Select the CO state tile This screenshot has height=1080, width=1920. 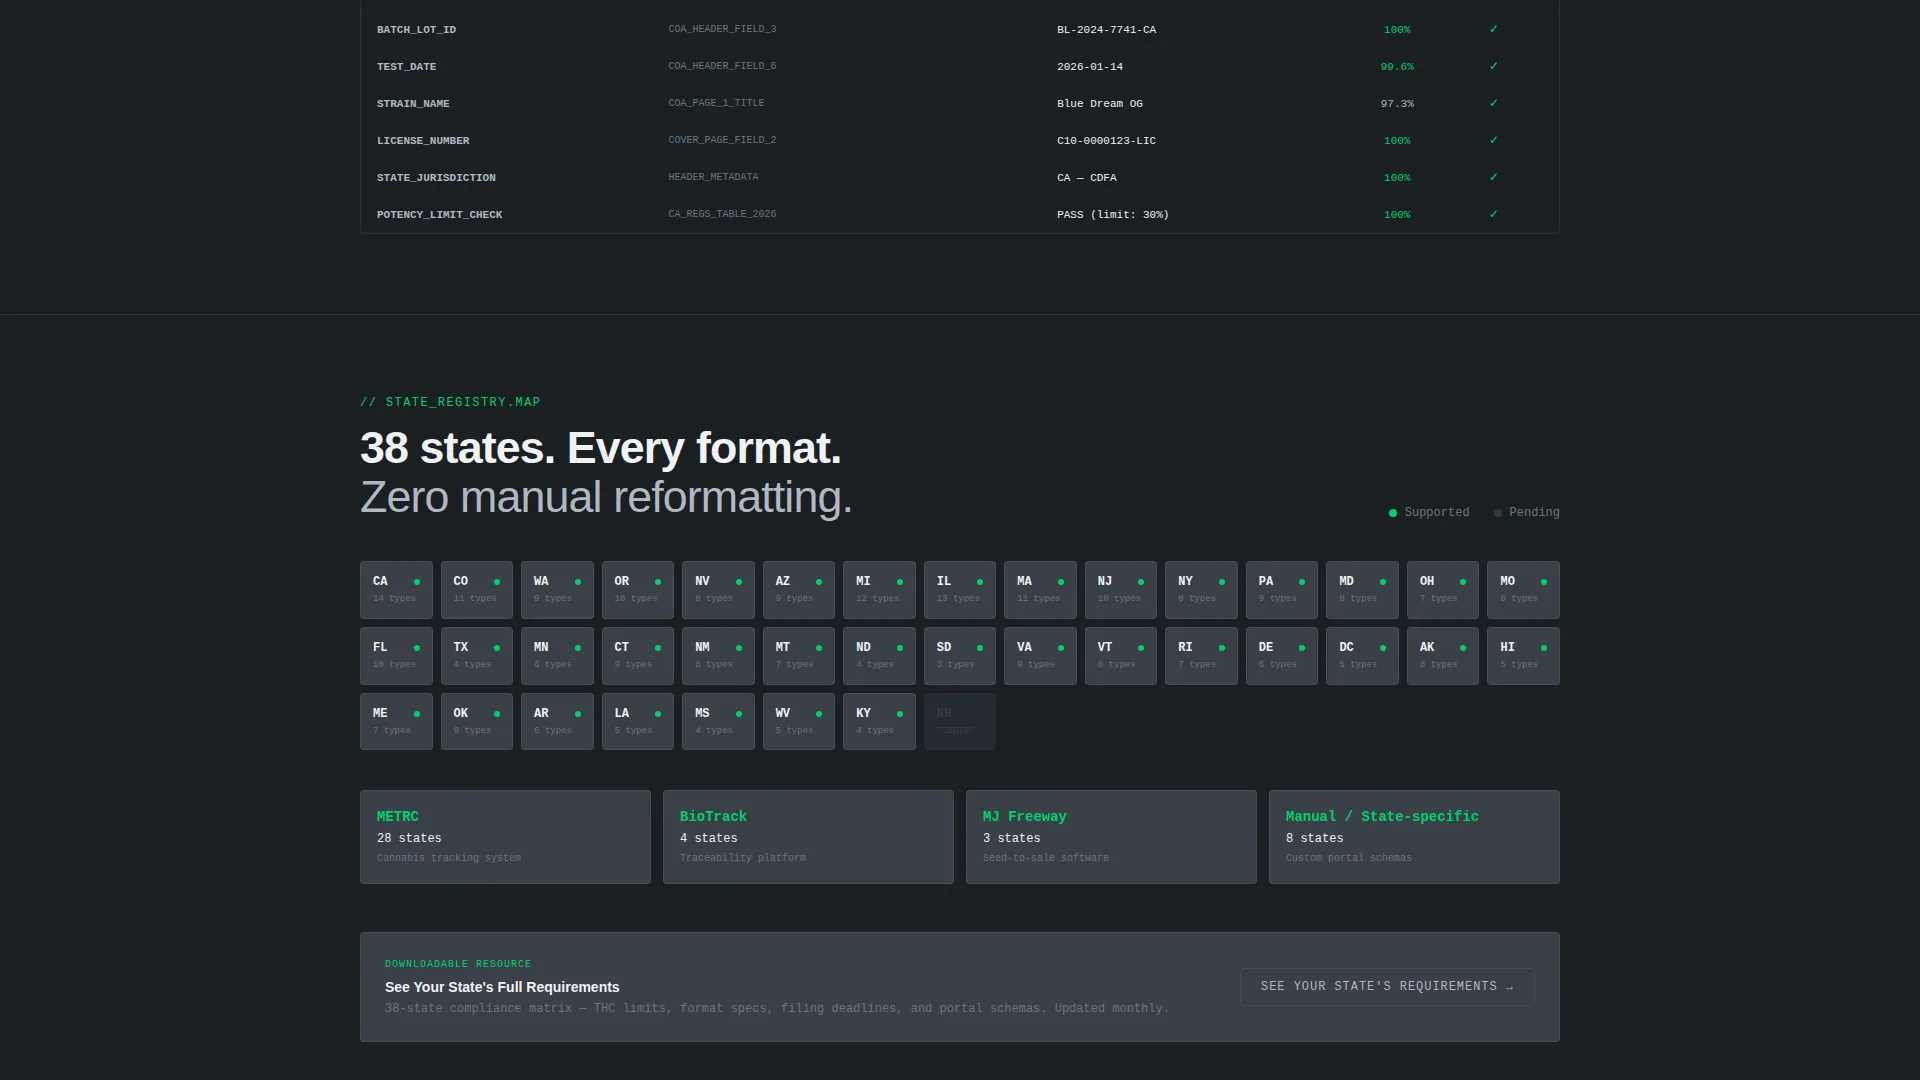[x=477, y=590]
